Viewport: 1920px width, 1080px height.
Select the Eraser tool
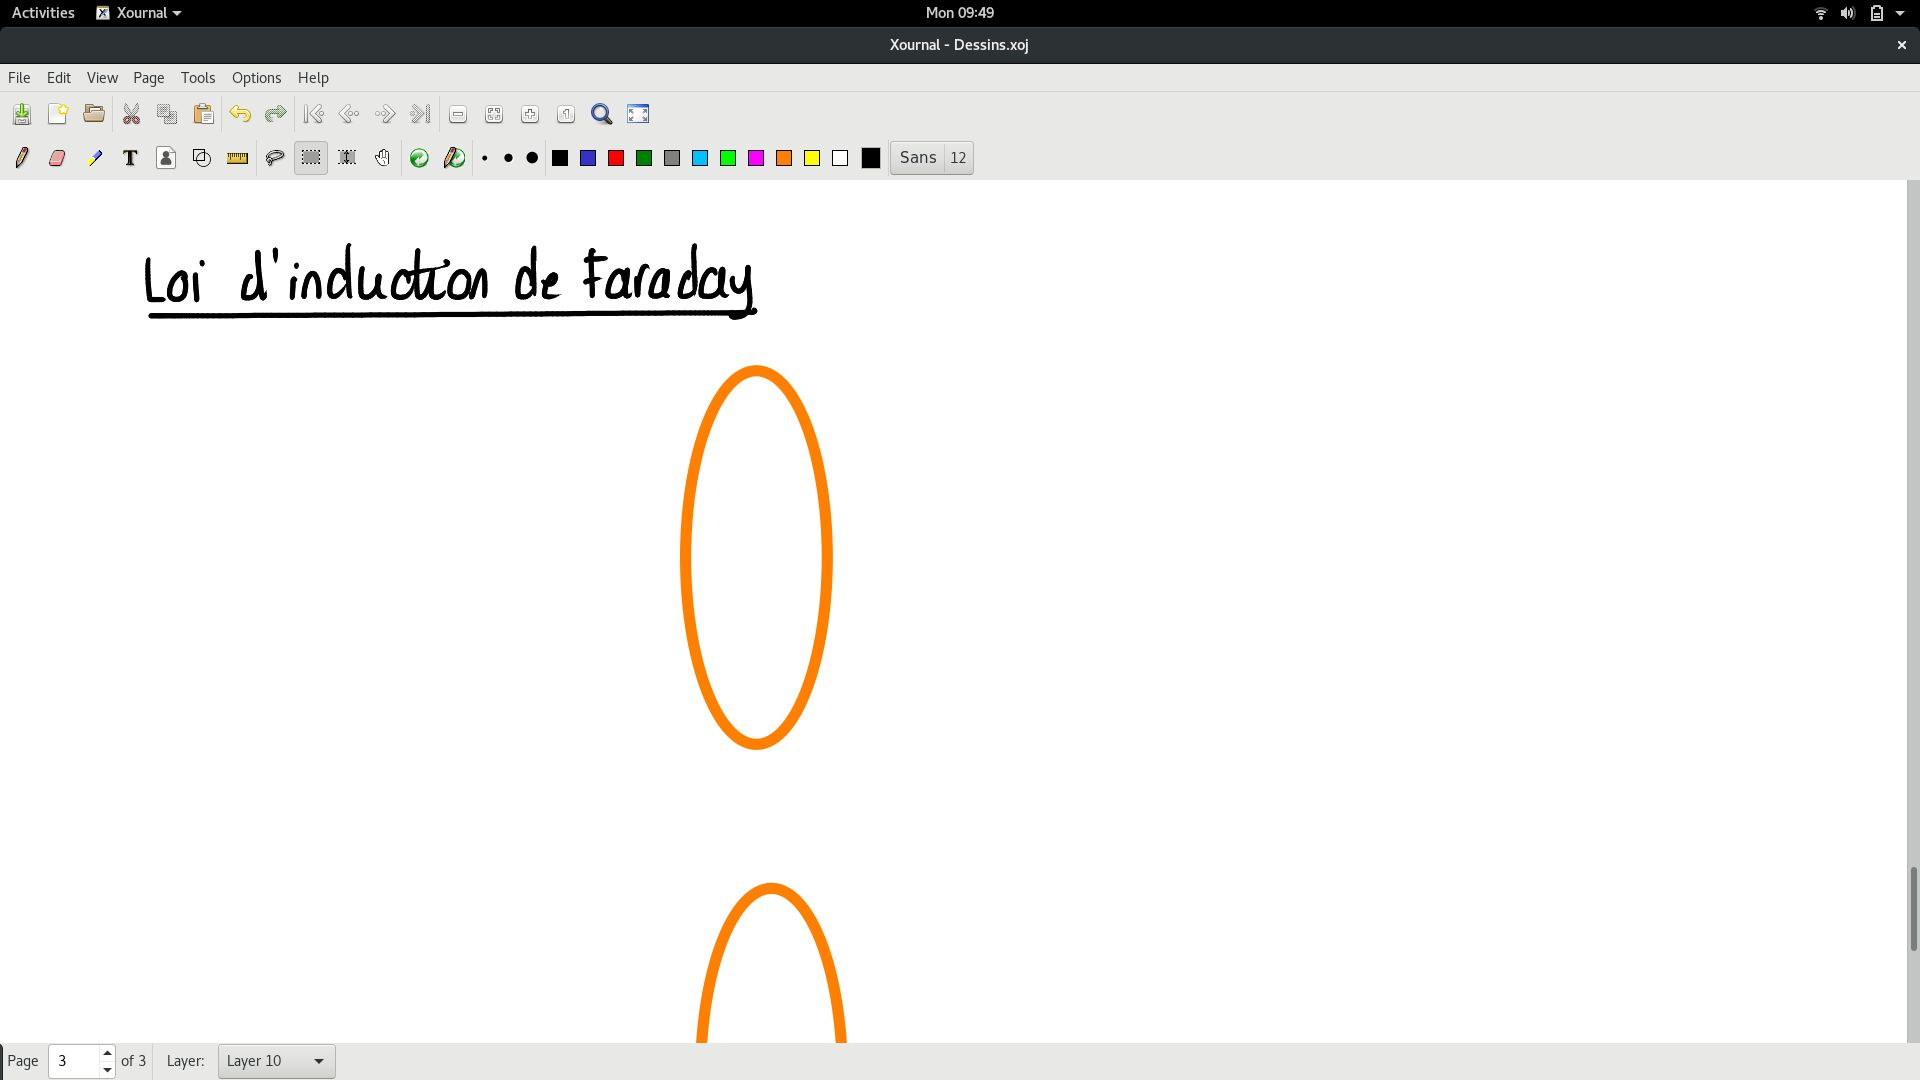pyautogui.click(x=57, y=158)
